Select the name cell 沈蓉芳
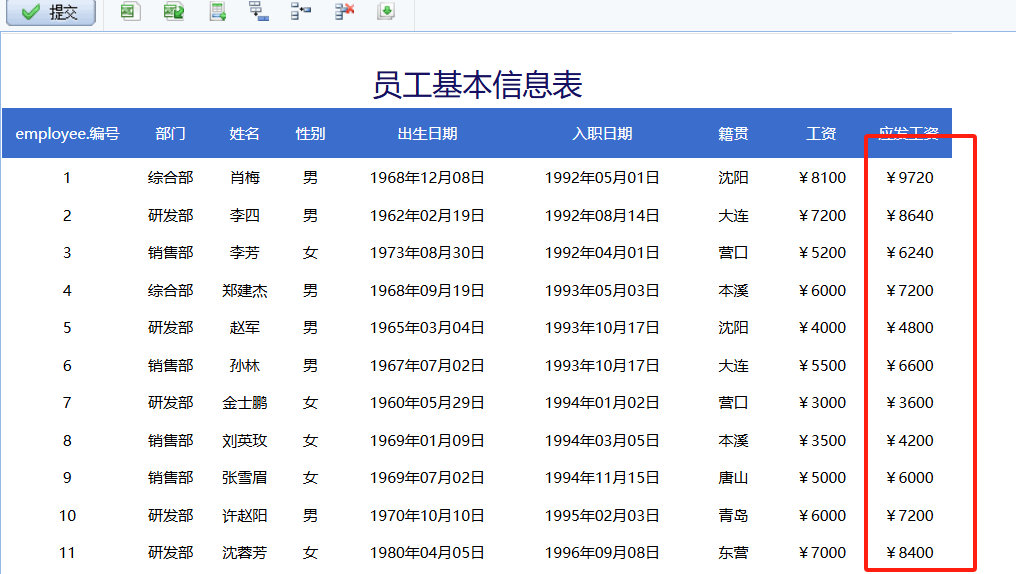This screenshot has width=1016, height=574. (x=245, y=553)
